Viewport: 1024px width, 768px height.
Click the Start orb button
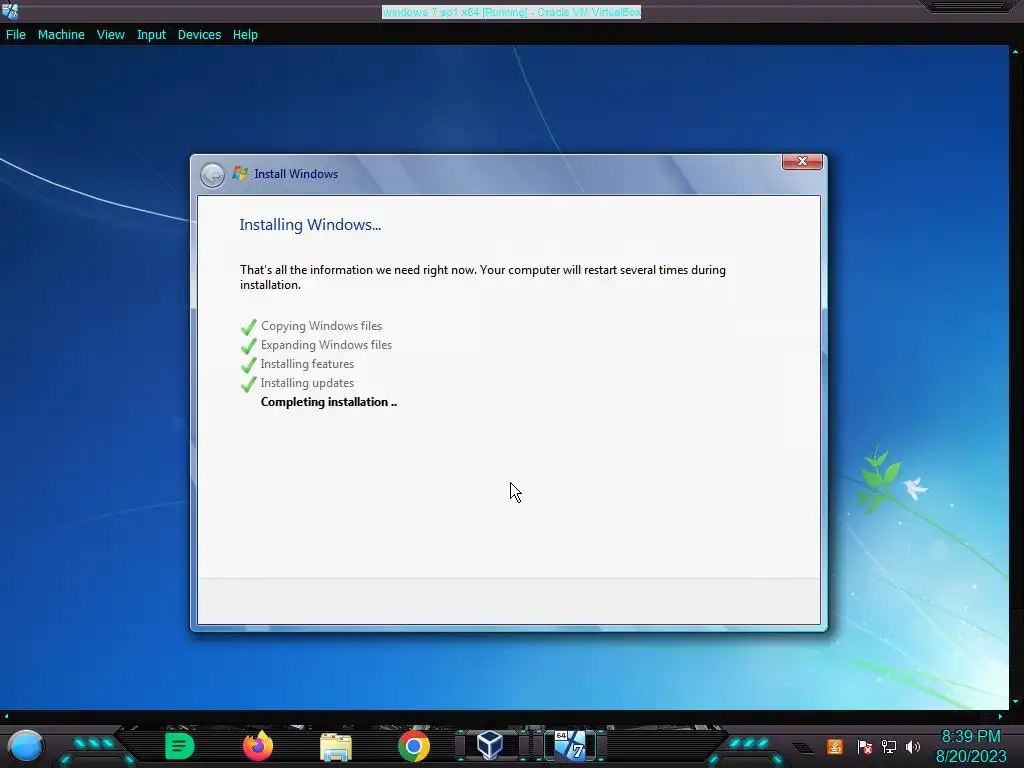click(26, 746)
